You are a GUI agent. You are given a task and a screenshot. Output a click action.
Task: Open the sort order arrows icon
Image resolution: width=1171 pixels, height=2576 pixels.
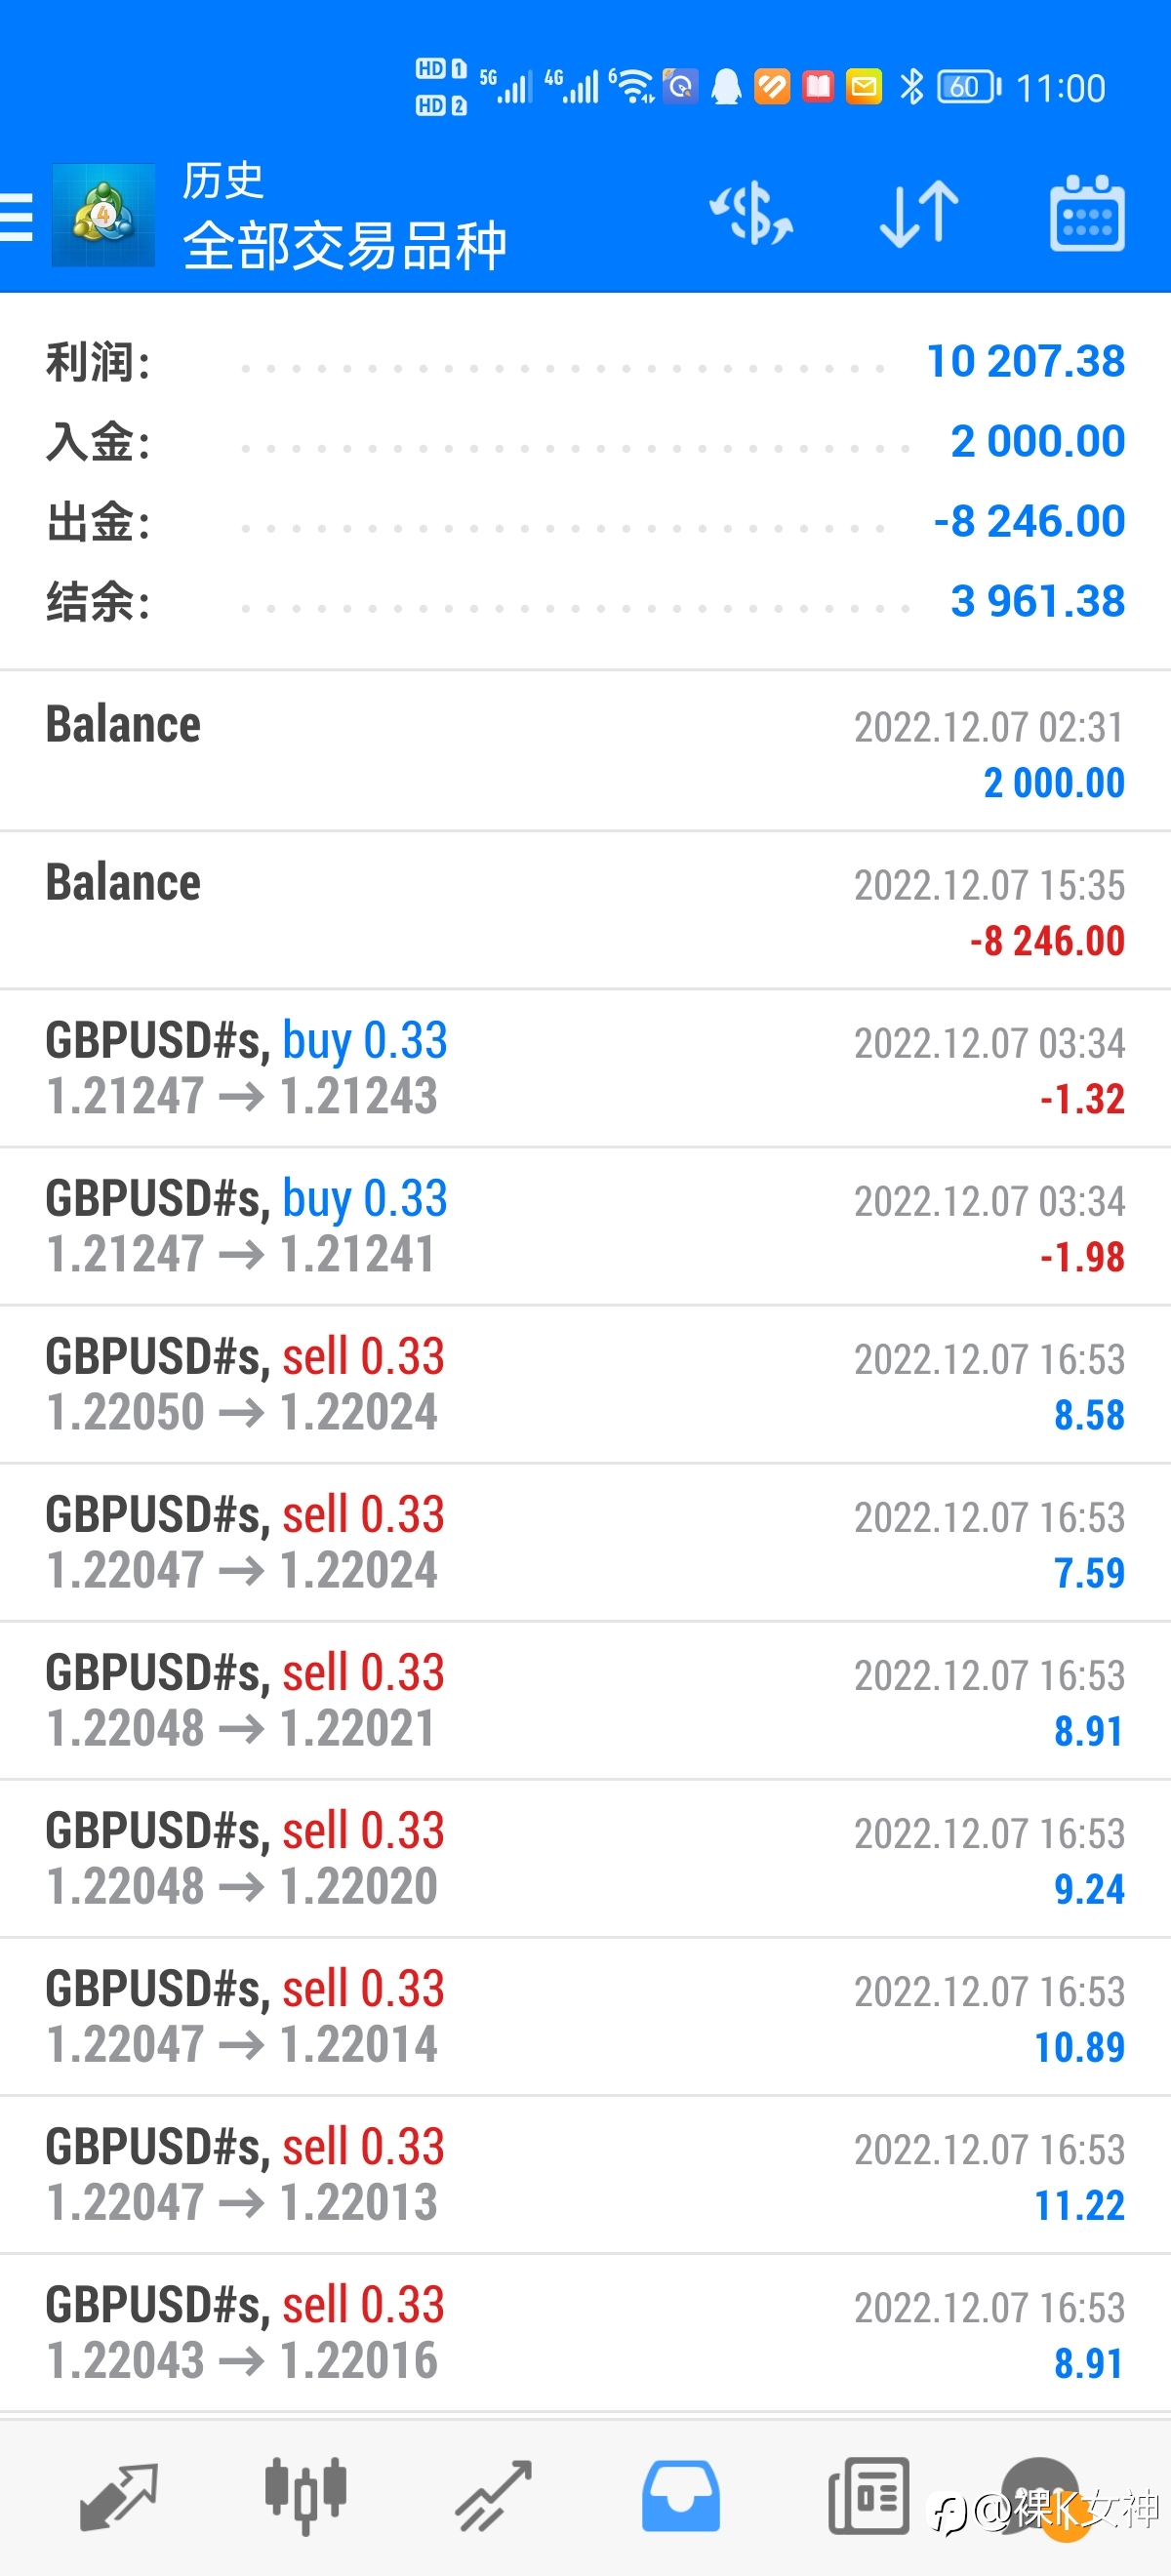tap(919, 214)
